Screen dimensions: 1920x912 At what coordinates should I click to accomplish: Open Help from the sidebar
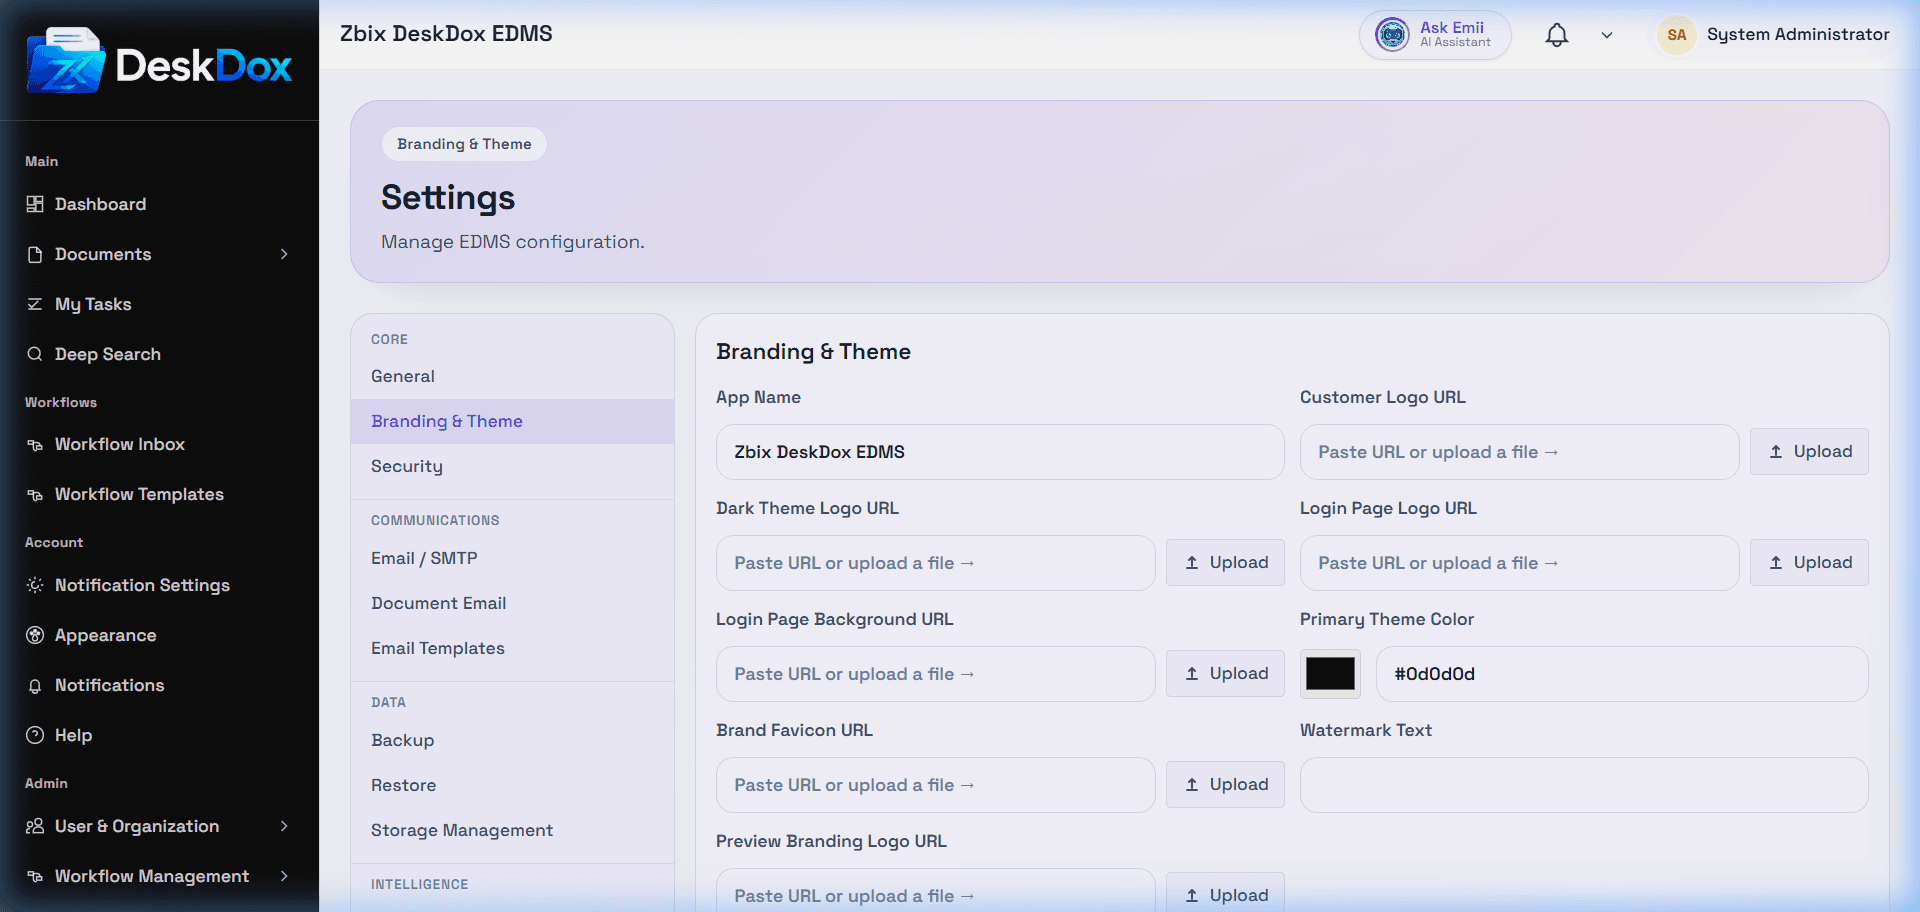[160, 735]
